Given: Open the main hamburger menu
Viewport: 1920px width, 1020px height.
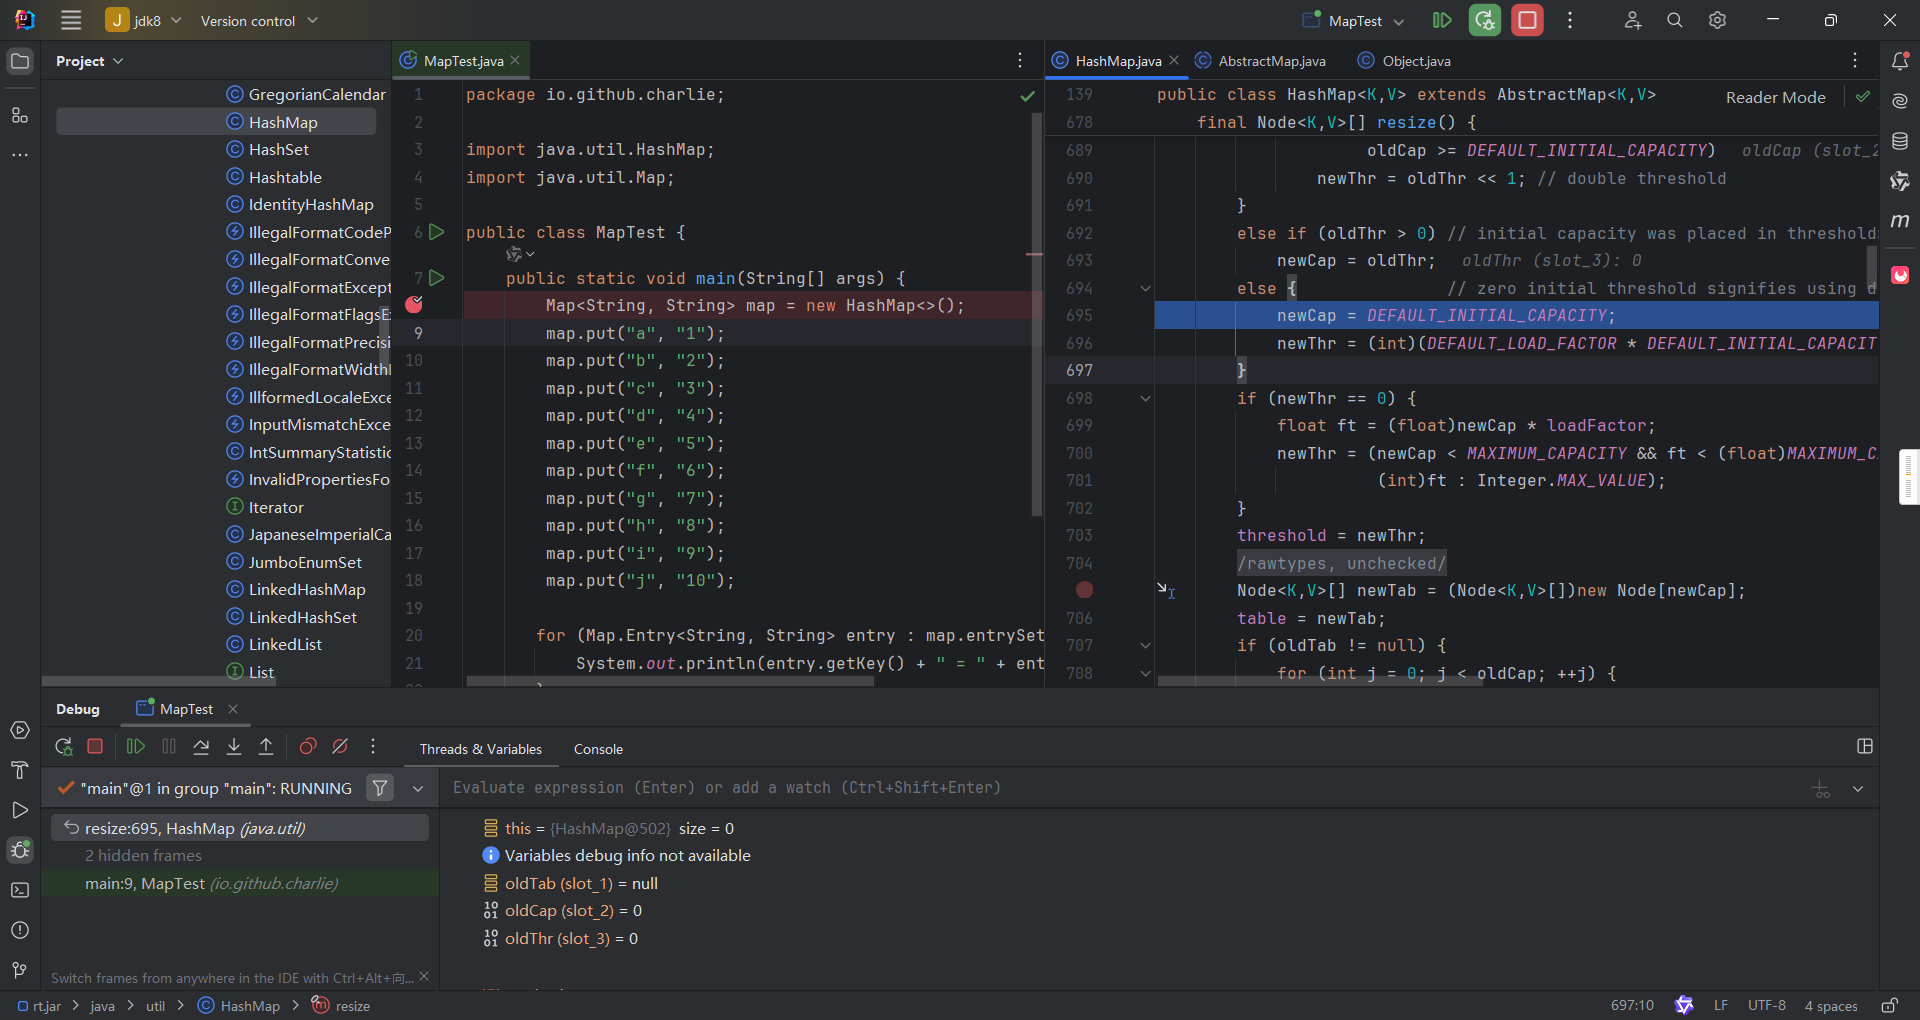Looking at the screenshot, I should point(71,20).
